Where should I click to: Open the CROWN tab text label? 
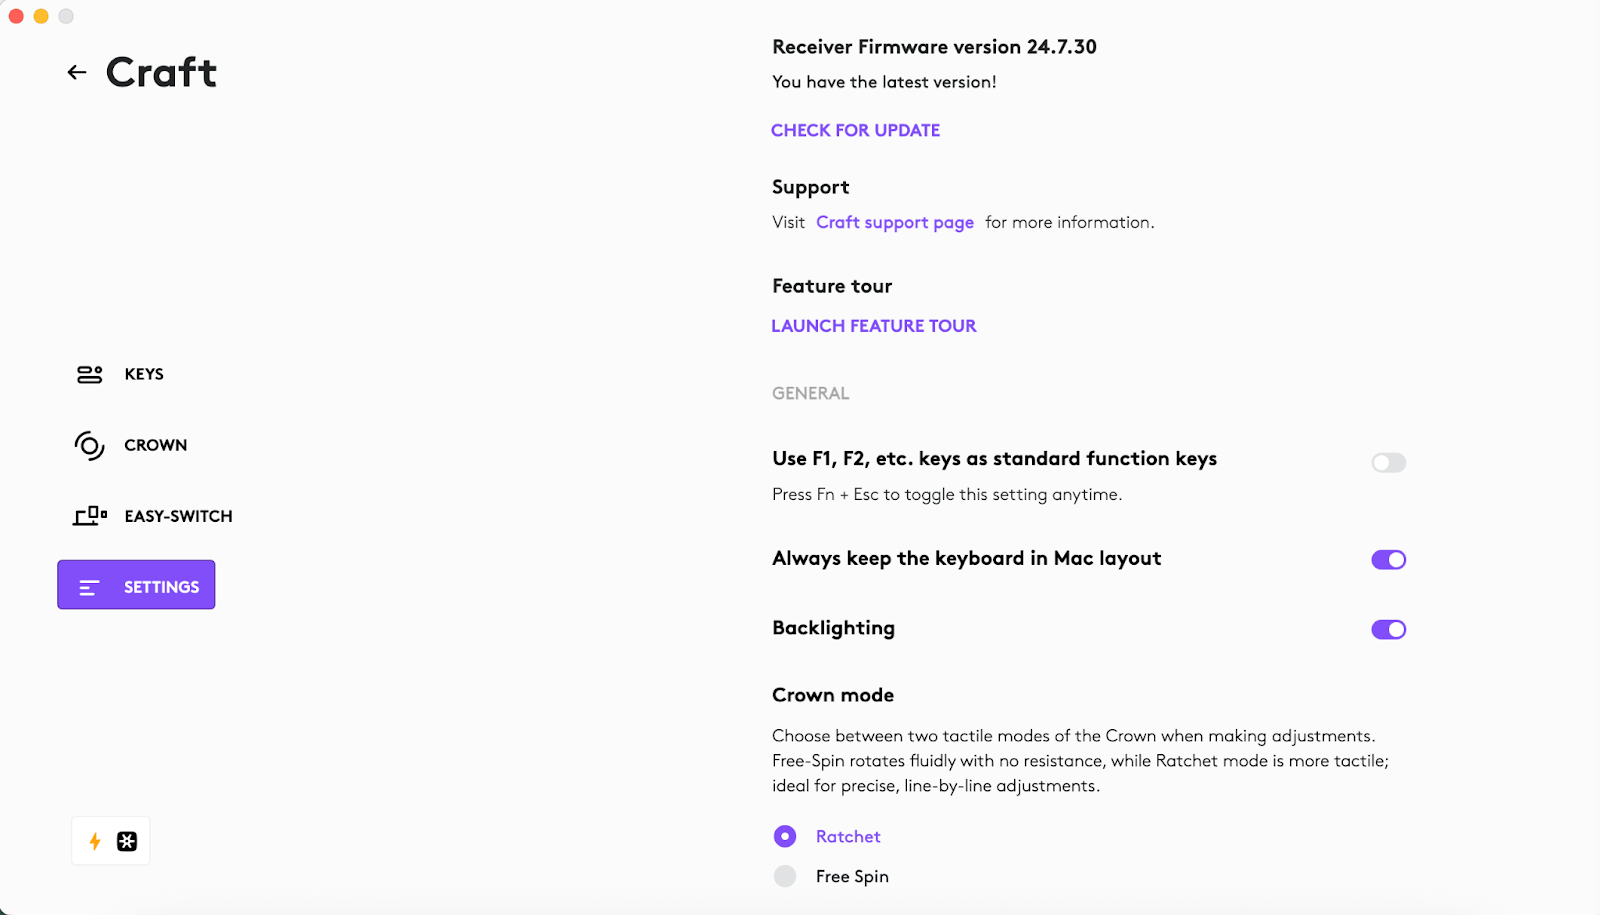point(155,445)
